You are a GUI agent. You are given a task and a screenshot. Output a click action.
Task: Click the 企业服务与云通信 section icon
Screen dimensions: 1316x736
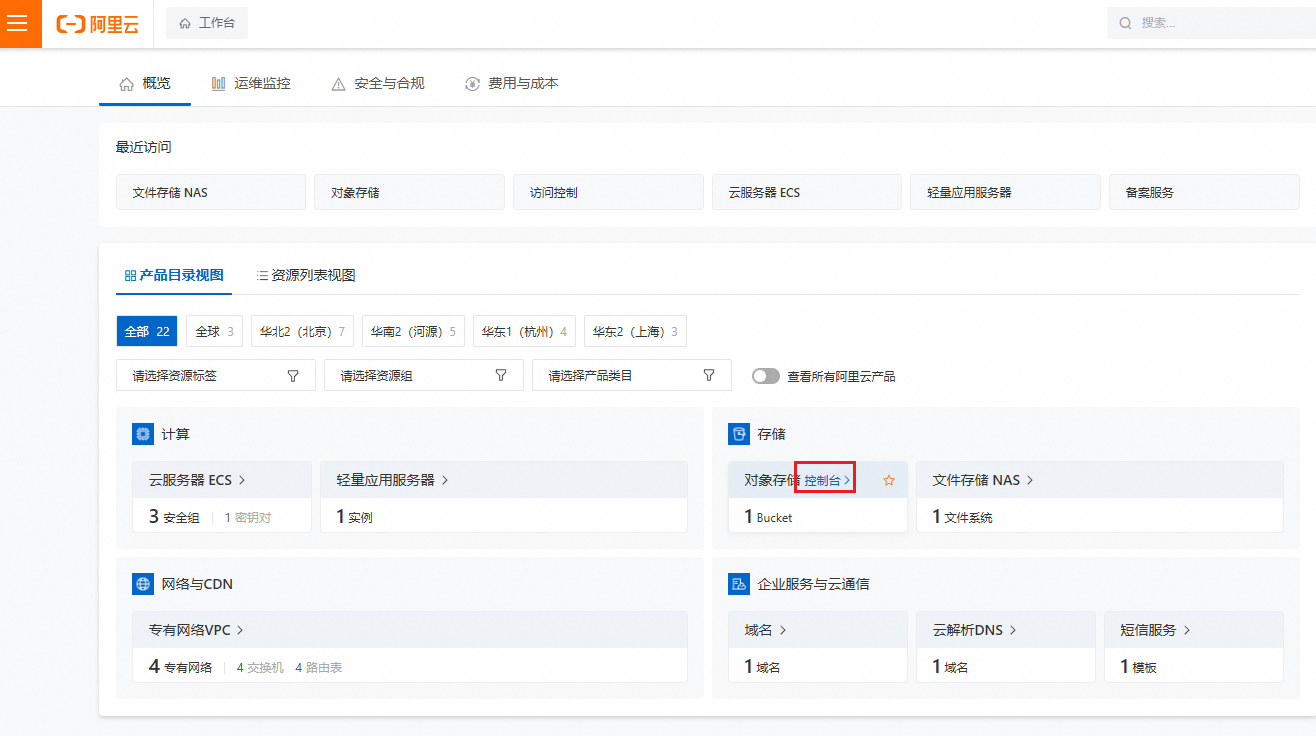coord(739,584)
